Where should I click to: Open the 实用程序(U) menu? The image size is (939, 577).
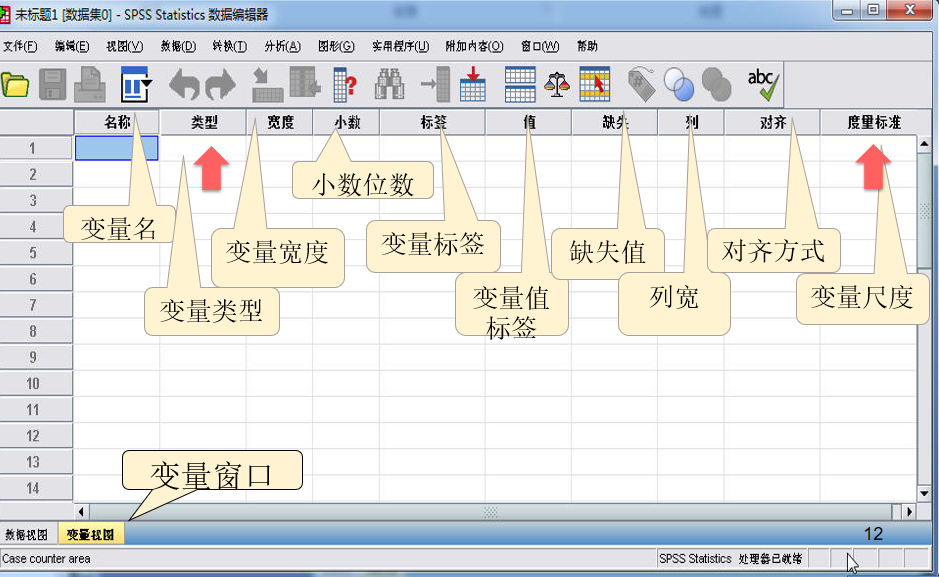click(401, 46)
